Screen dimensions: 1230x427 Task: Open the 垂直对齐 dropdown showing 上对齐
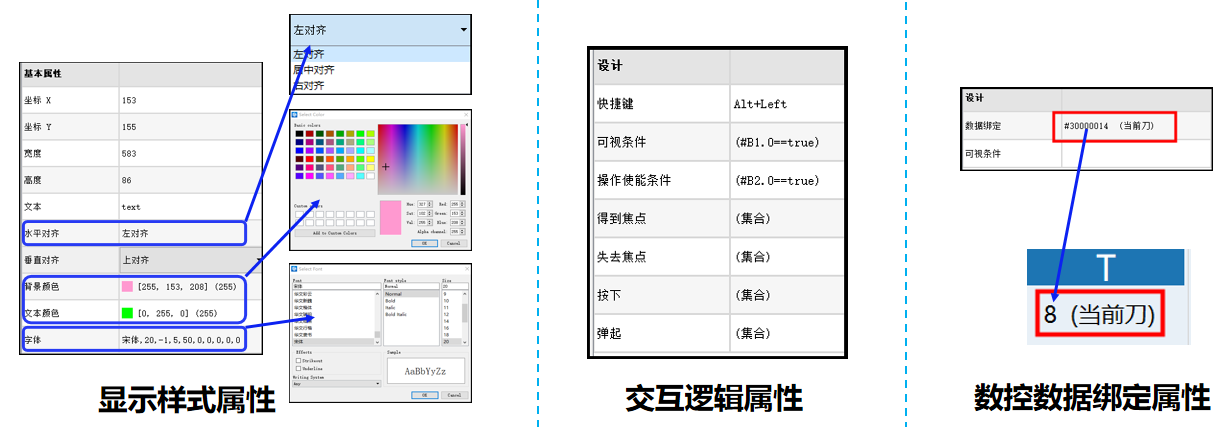pos(190,259)
